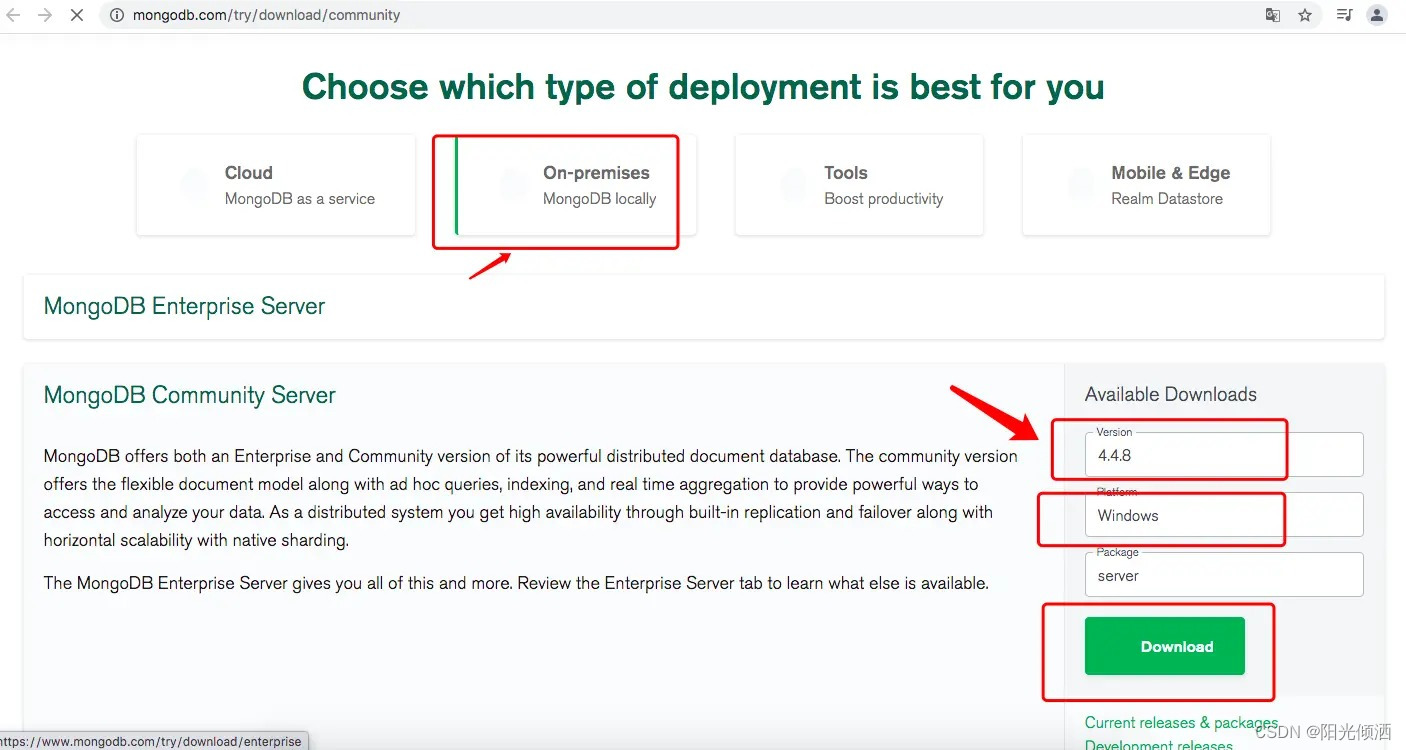The width and height of the screenshot is (1406, 750).
Task: Click the On-premises card icon
Action: (x=514, y=185)
